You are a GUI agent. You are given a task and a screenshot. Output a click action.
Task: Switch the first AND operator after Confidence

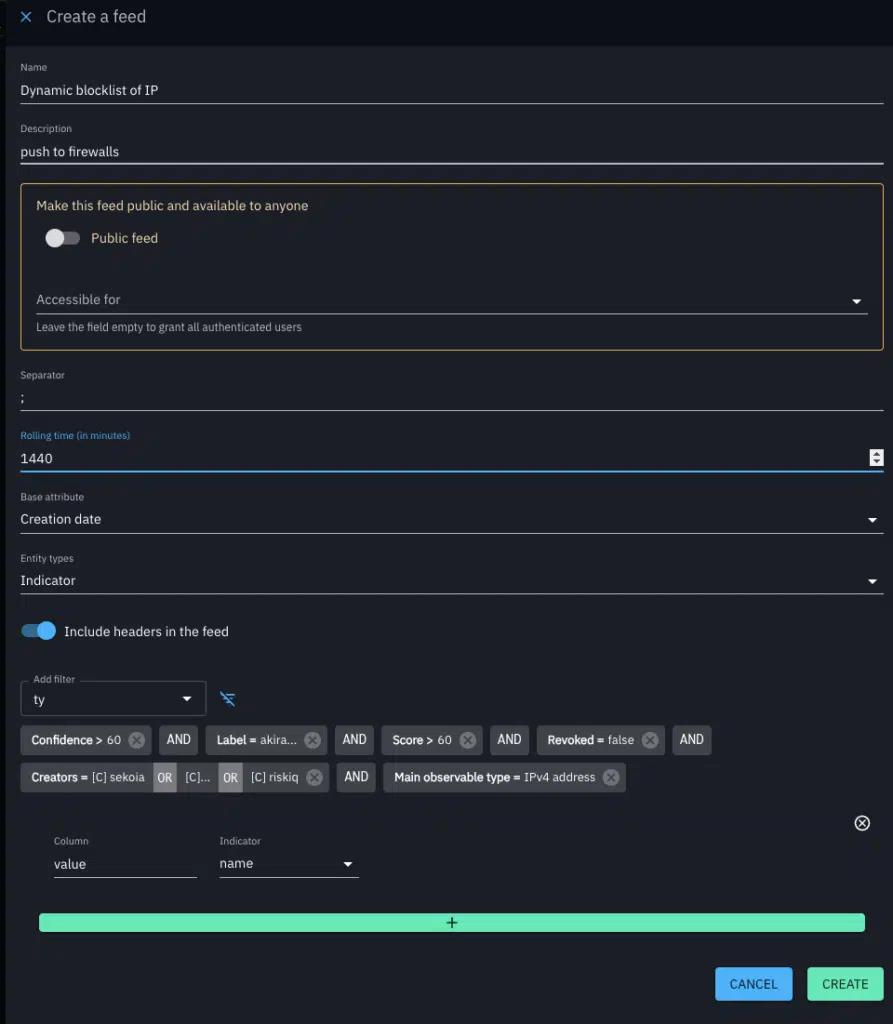click(179, 740)
